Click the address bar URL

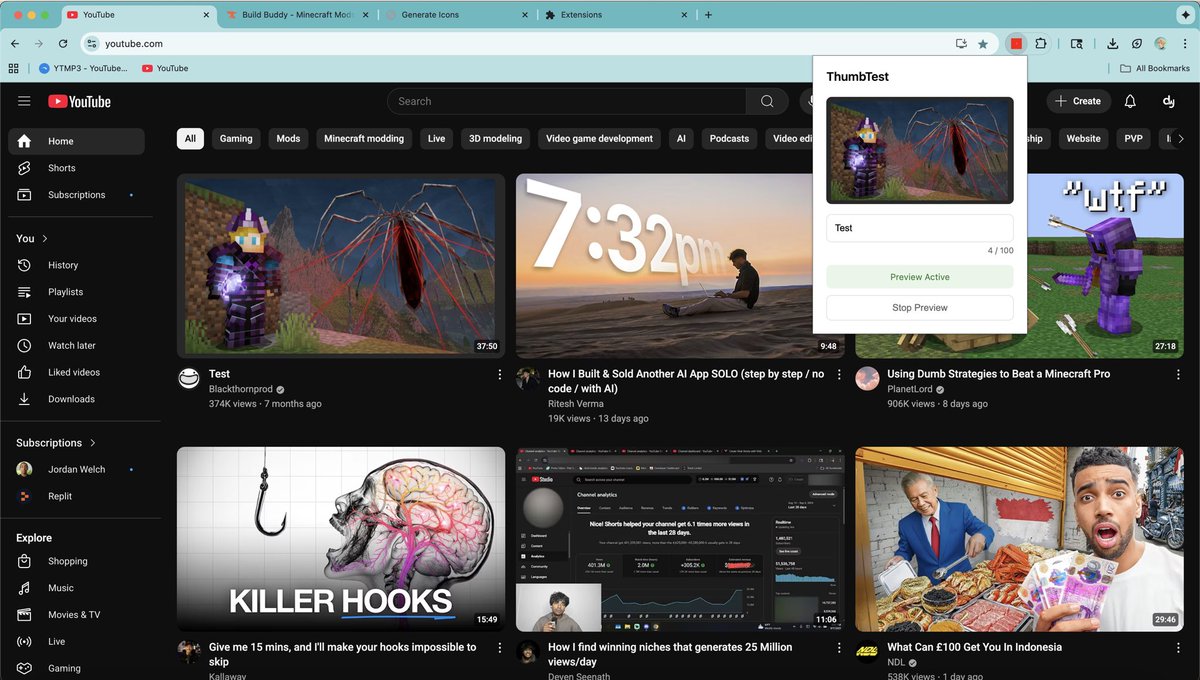click(x=134, y=44)
